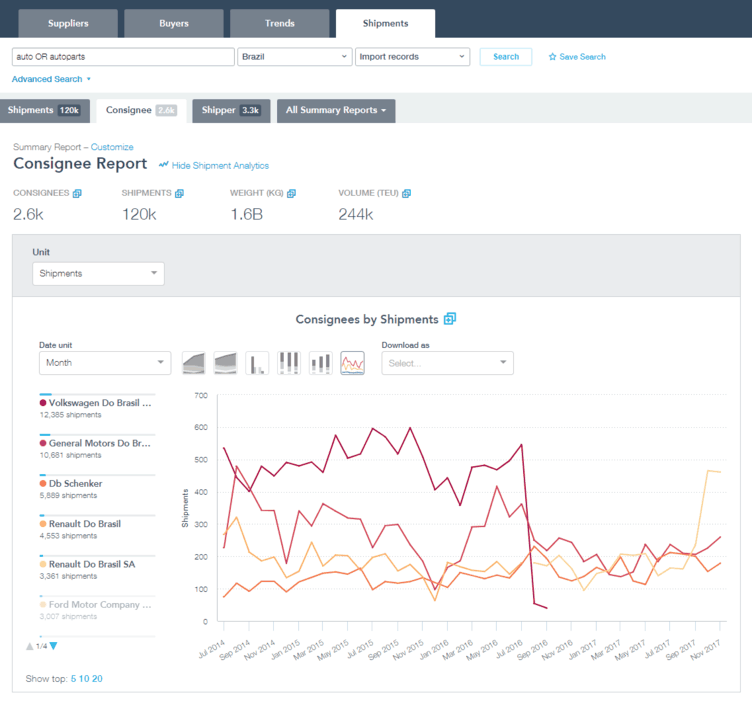Image resolution: width=752 pixels, height=703 pixels.
Task: Choose the full-height 100% stacked bar chart icon
Action: tap(289, 362)
